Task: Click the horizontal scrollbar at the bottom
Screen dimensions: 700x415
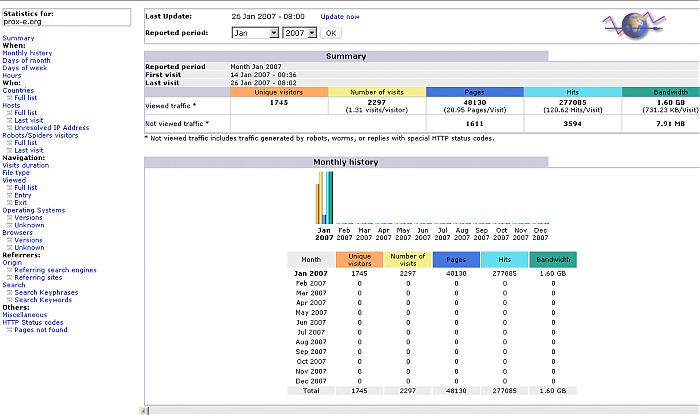Action: tap(420, 409)
